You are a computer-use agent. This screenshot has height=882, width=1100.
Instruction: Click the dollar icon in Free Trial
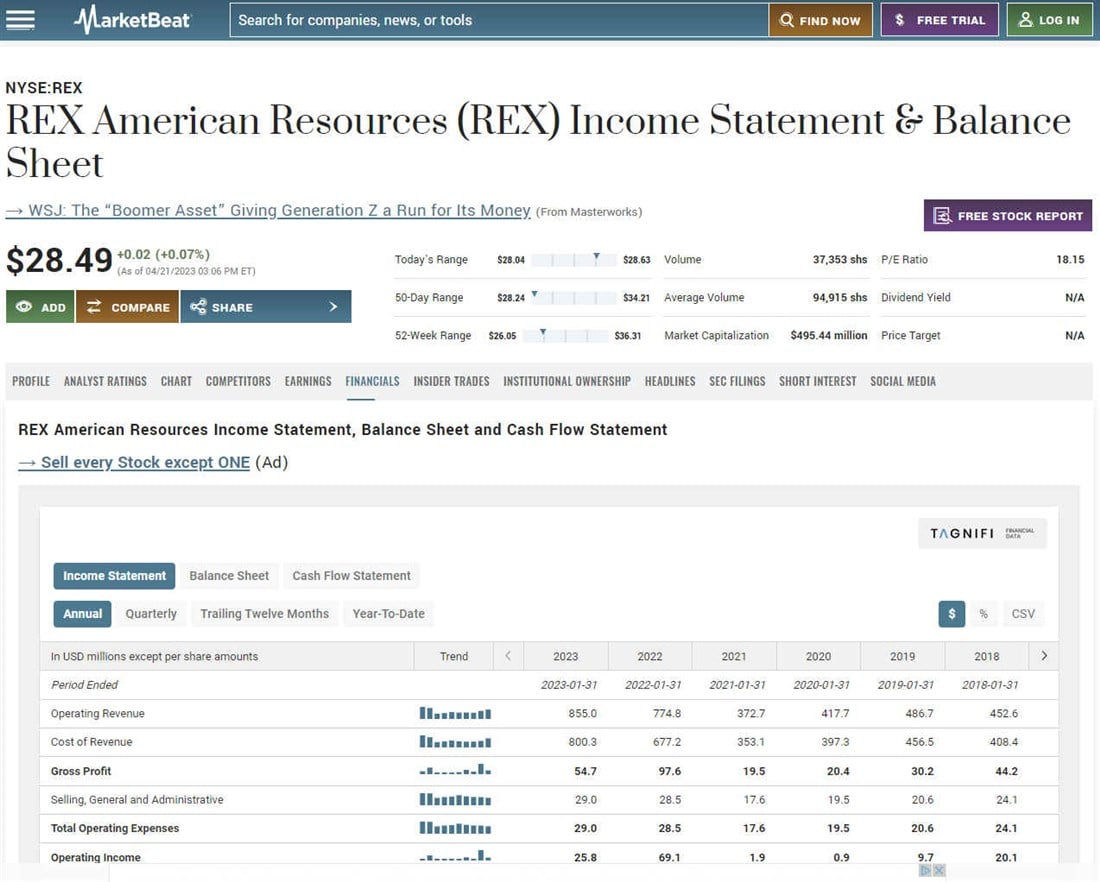click(900, 20)
